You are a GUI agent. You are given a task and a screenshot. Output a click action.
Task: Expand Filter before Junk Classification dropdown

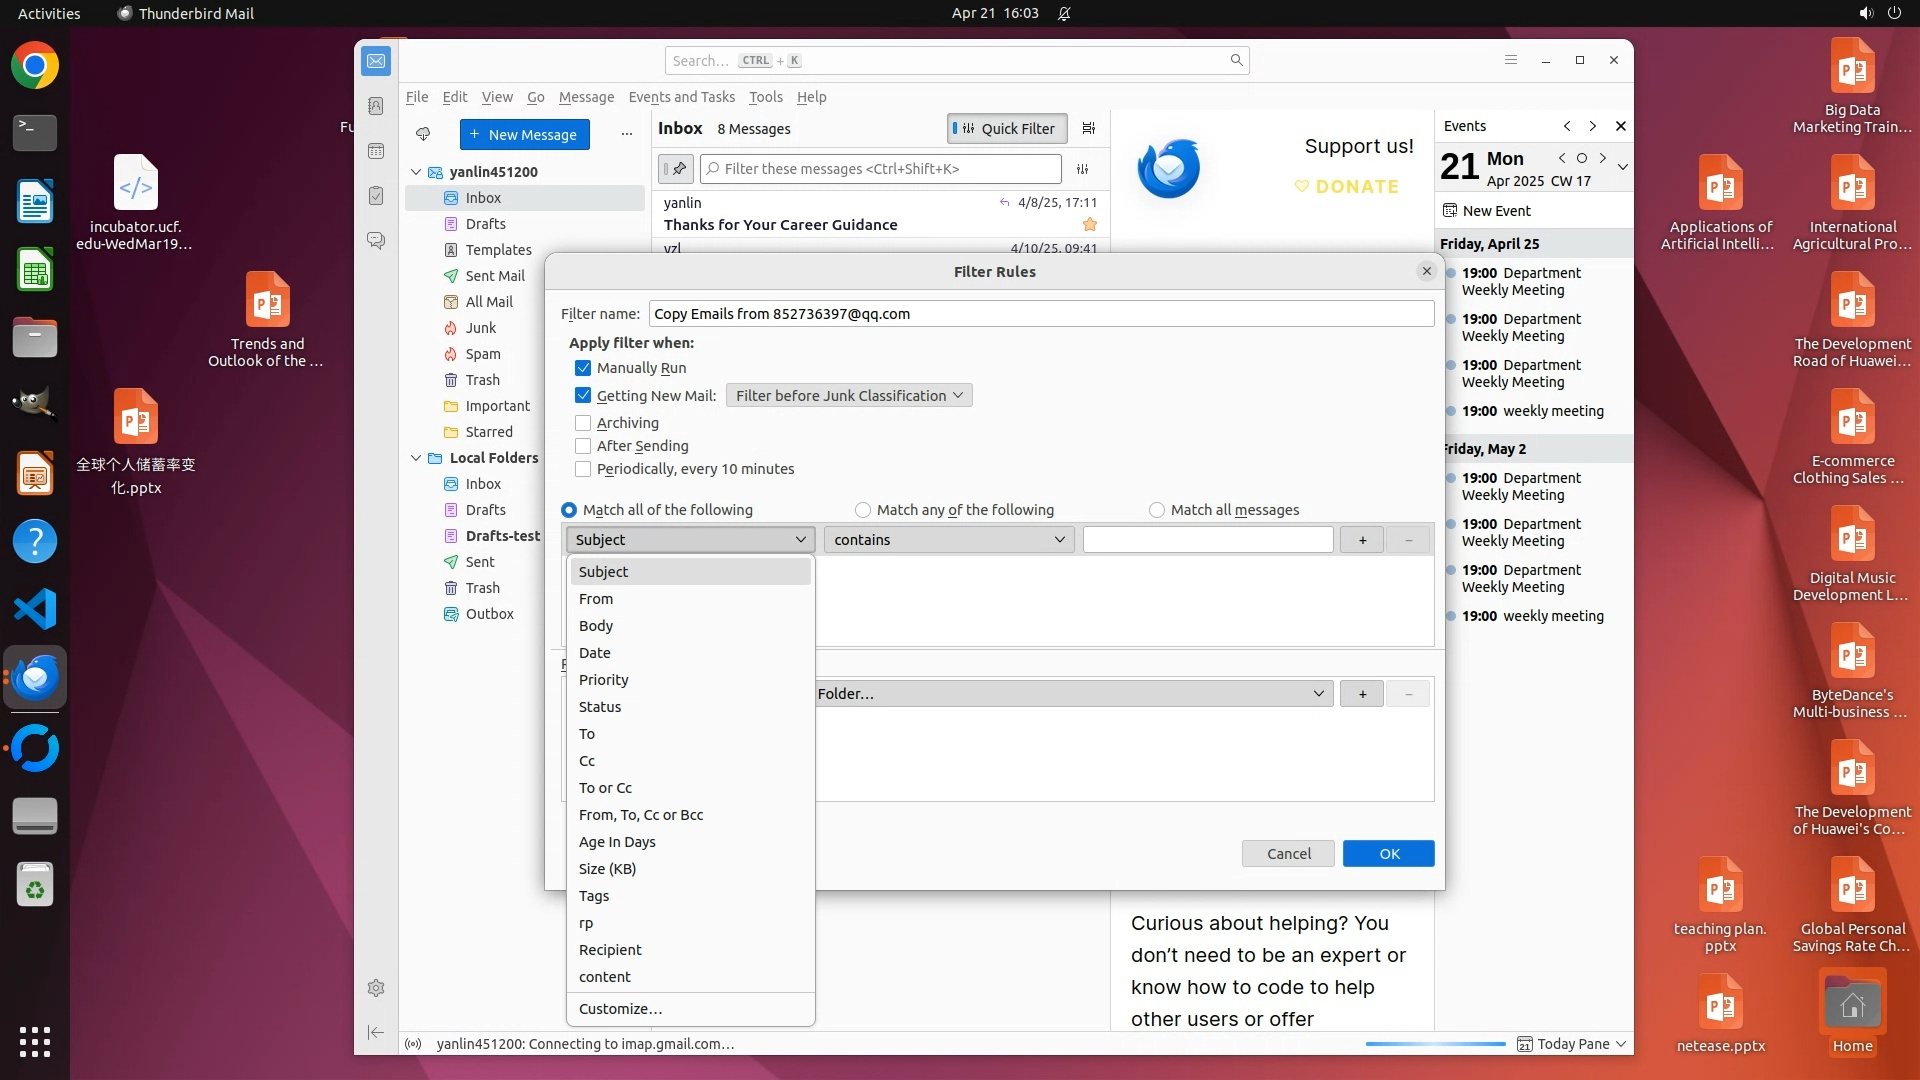(x=848, y=396)
